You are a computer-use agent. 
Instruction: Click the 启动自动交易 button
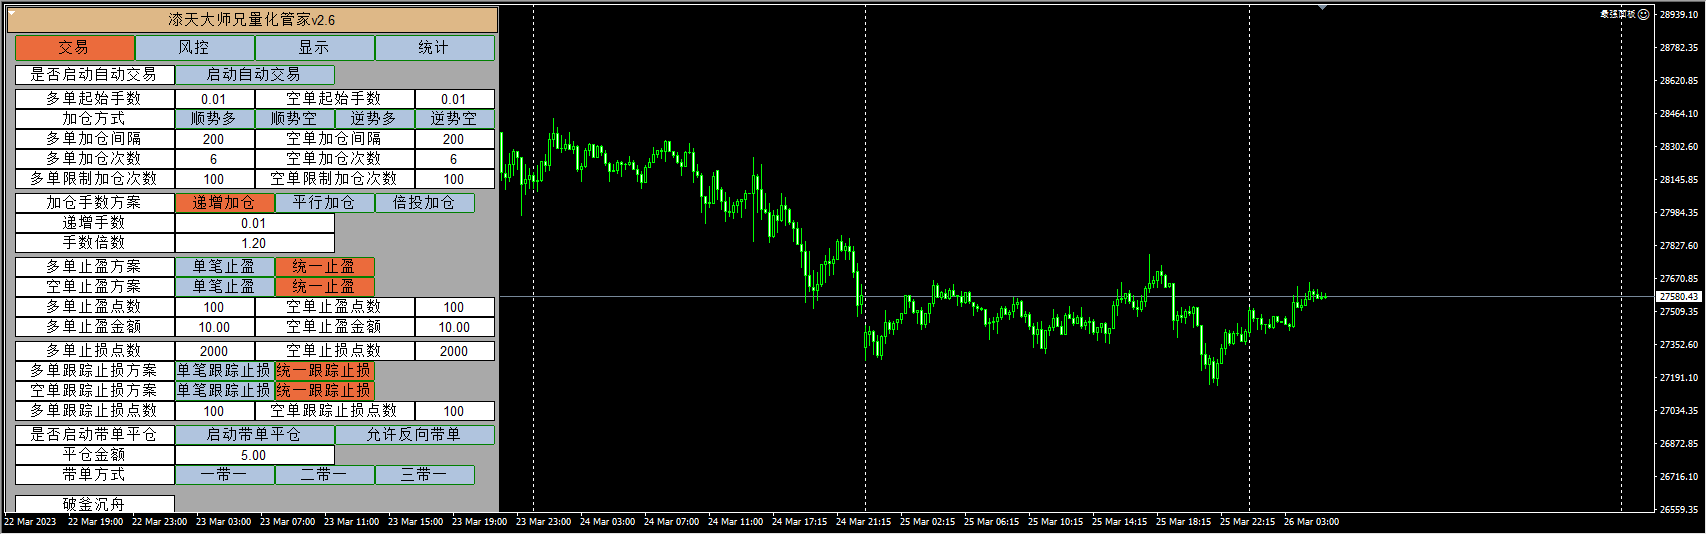point(255,75)
